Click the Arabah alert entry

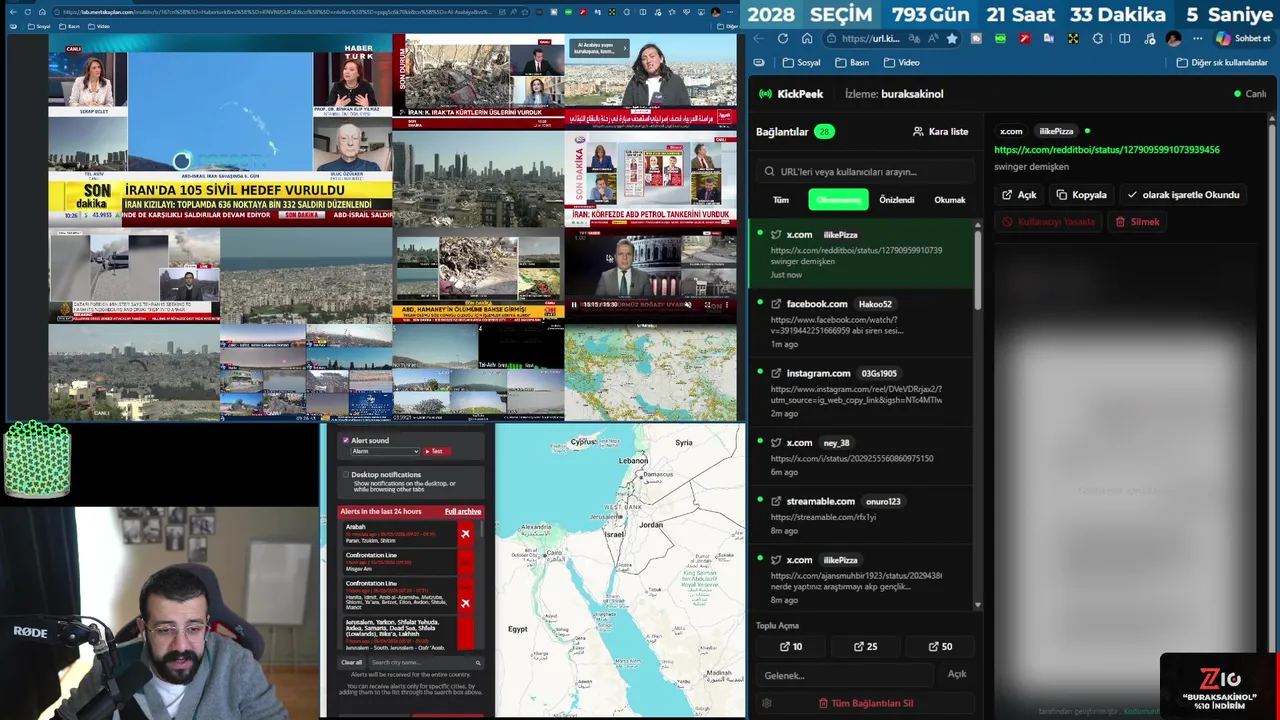click(398, 533)
